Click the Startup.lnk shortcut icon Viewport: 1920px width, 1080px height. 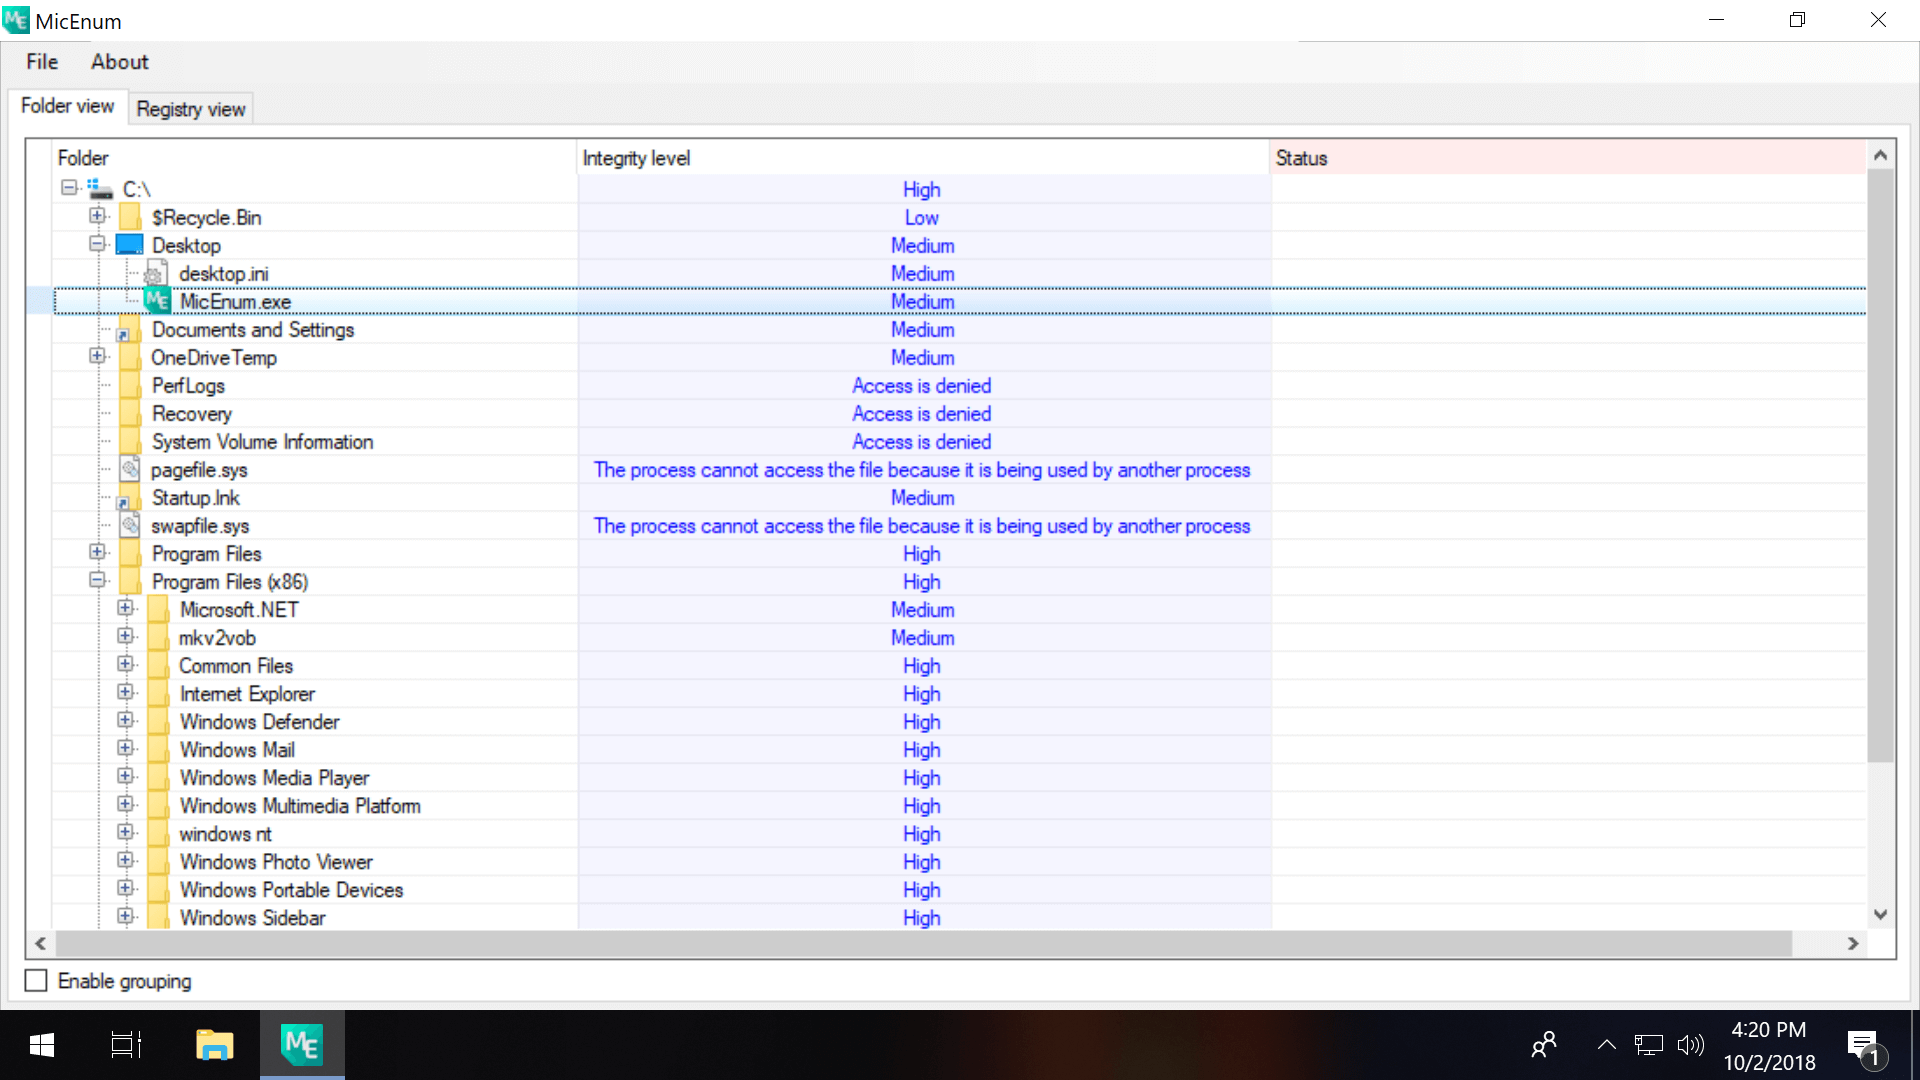point(127,498)
